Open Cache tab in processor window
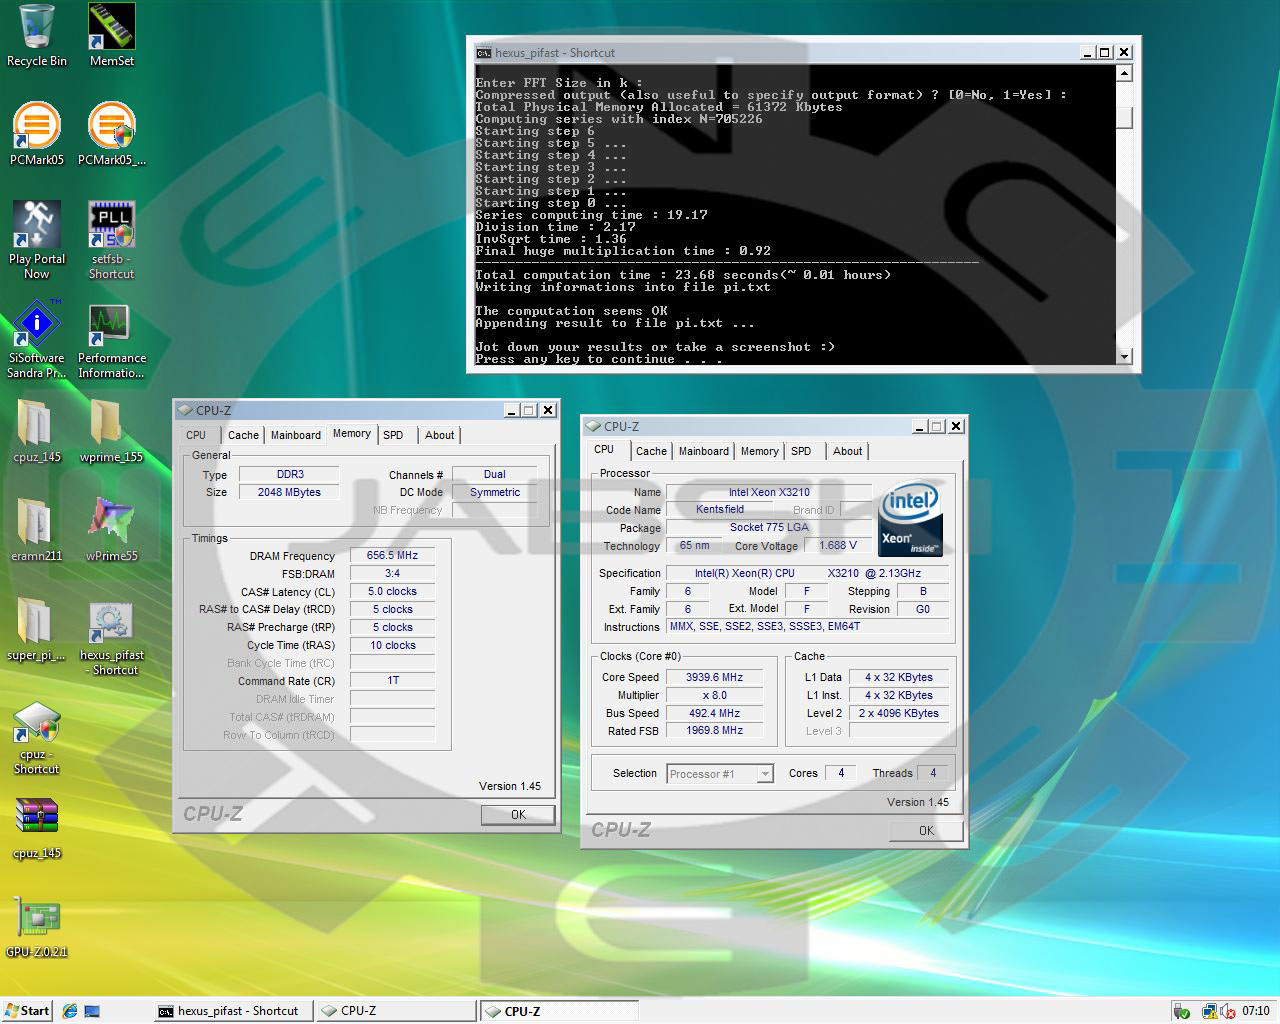The image size is (1280, 1024). [x=651, y=451]
